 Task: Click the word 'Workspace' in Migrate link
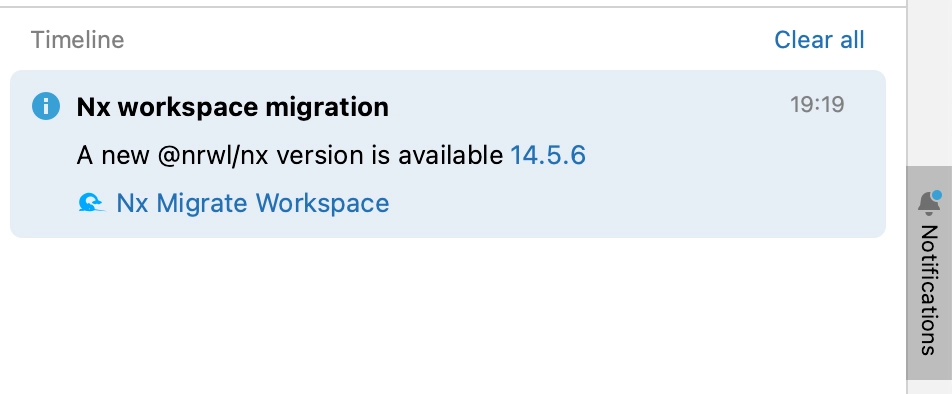click(321, 203)
